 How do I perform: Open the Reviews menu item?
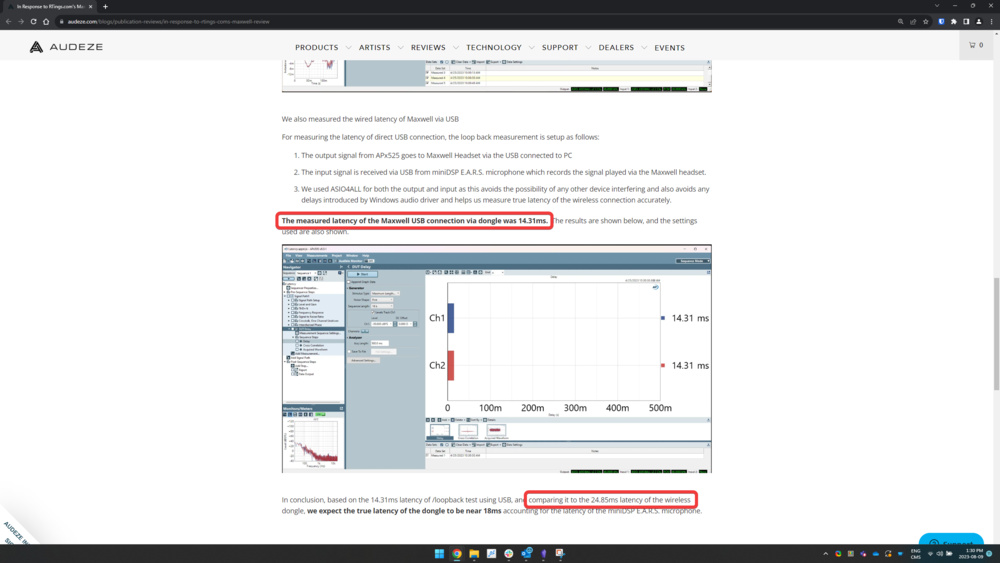tap(428, 48)
